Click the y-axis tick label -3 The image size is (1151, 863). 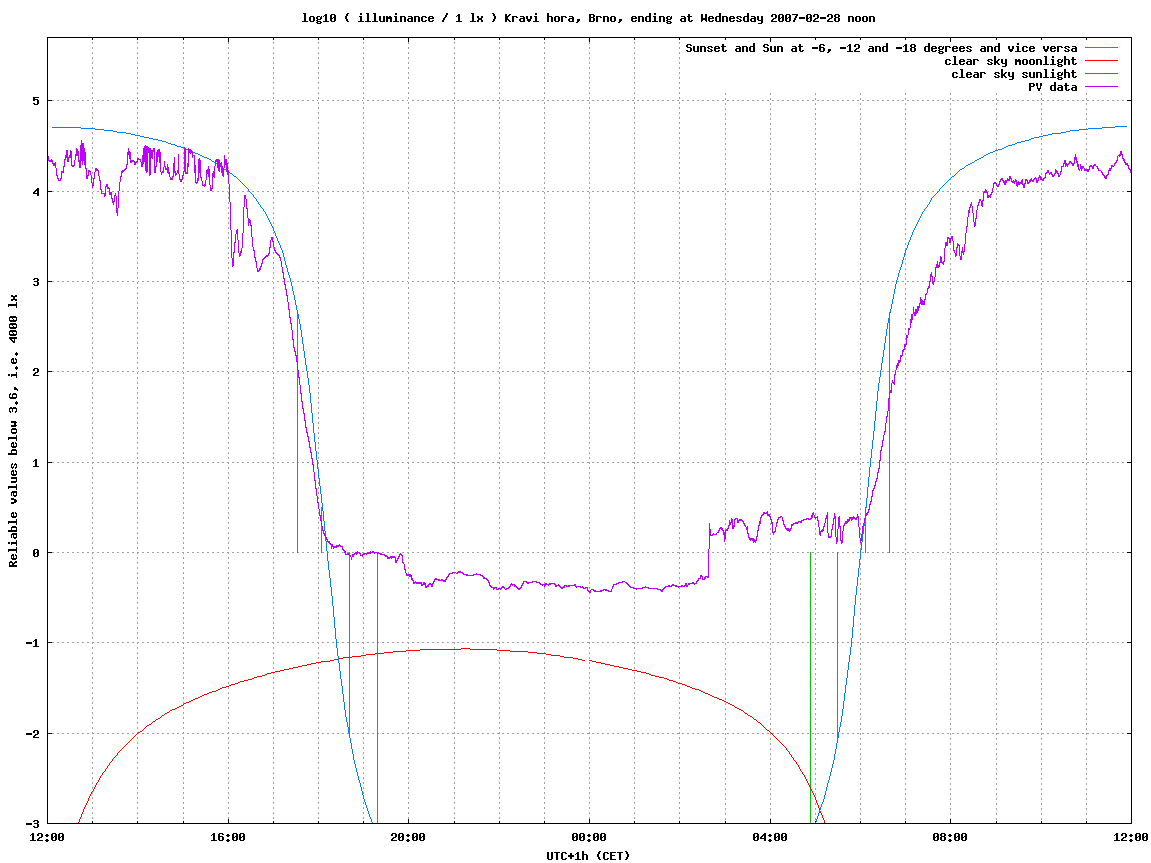(x=32, y=824)
